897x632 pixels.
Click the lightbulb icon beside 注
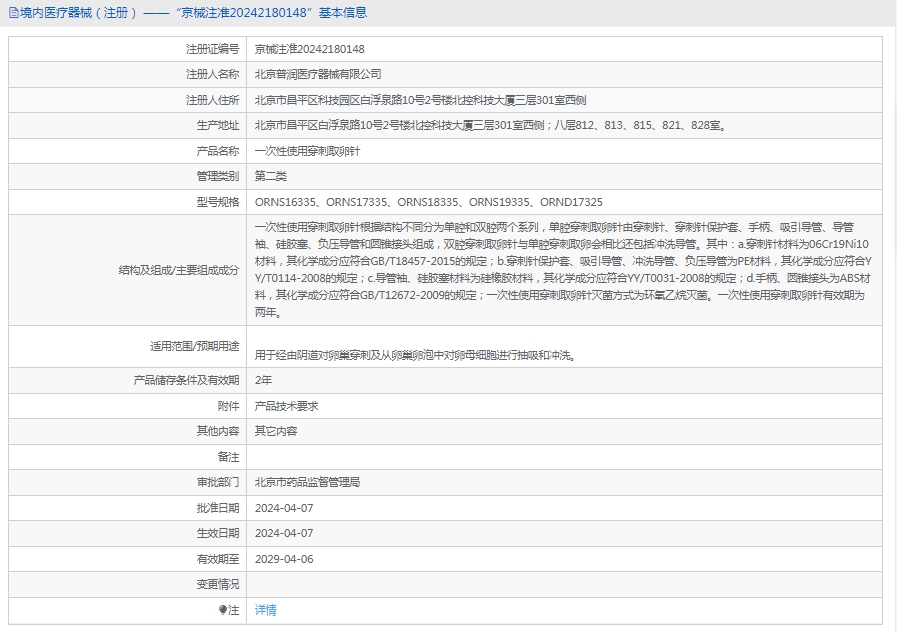pos(223,610)
